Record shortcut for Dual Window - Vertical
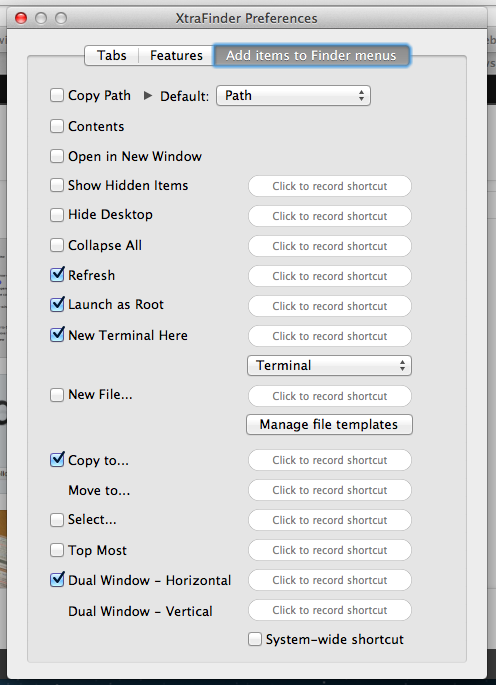The image size is (496, 685). coord(330,610)
